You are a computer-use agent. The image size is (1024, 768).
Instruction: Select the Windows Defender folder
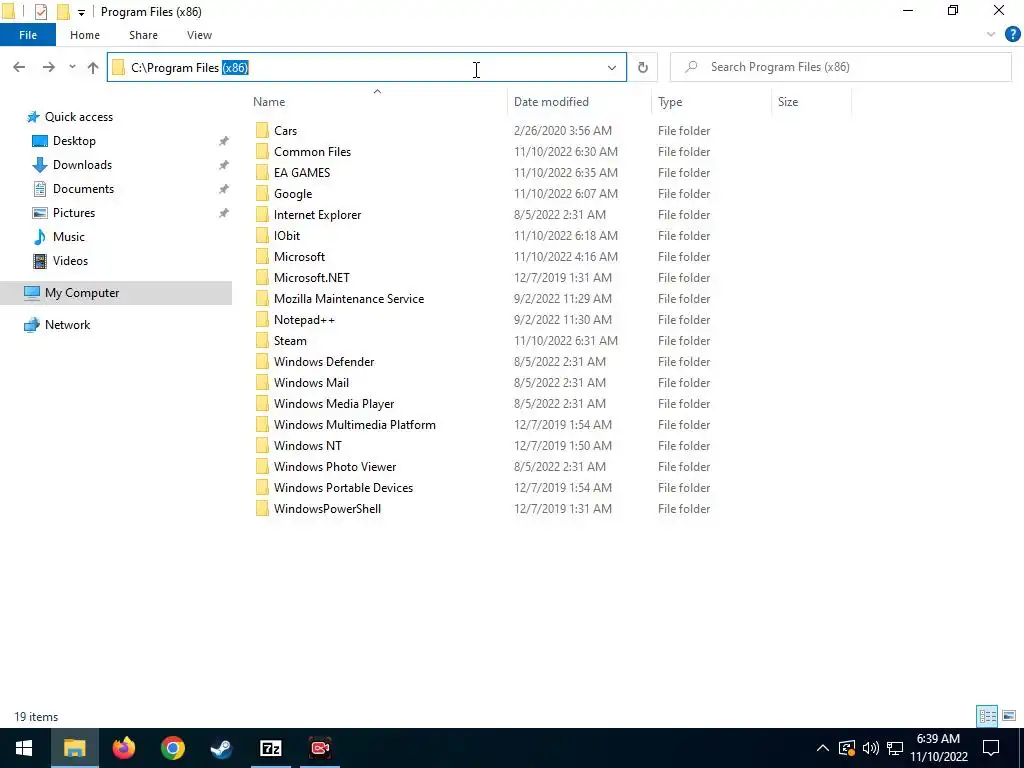(324, 362)
